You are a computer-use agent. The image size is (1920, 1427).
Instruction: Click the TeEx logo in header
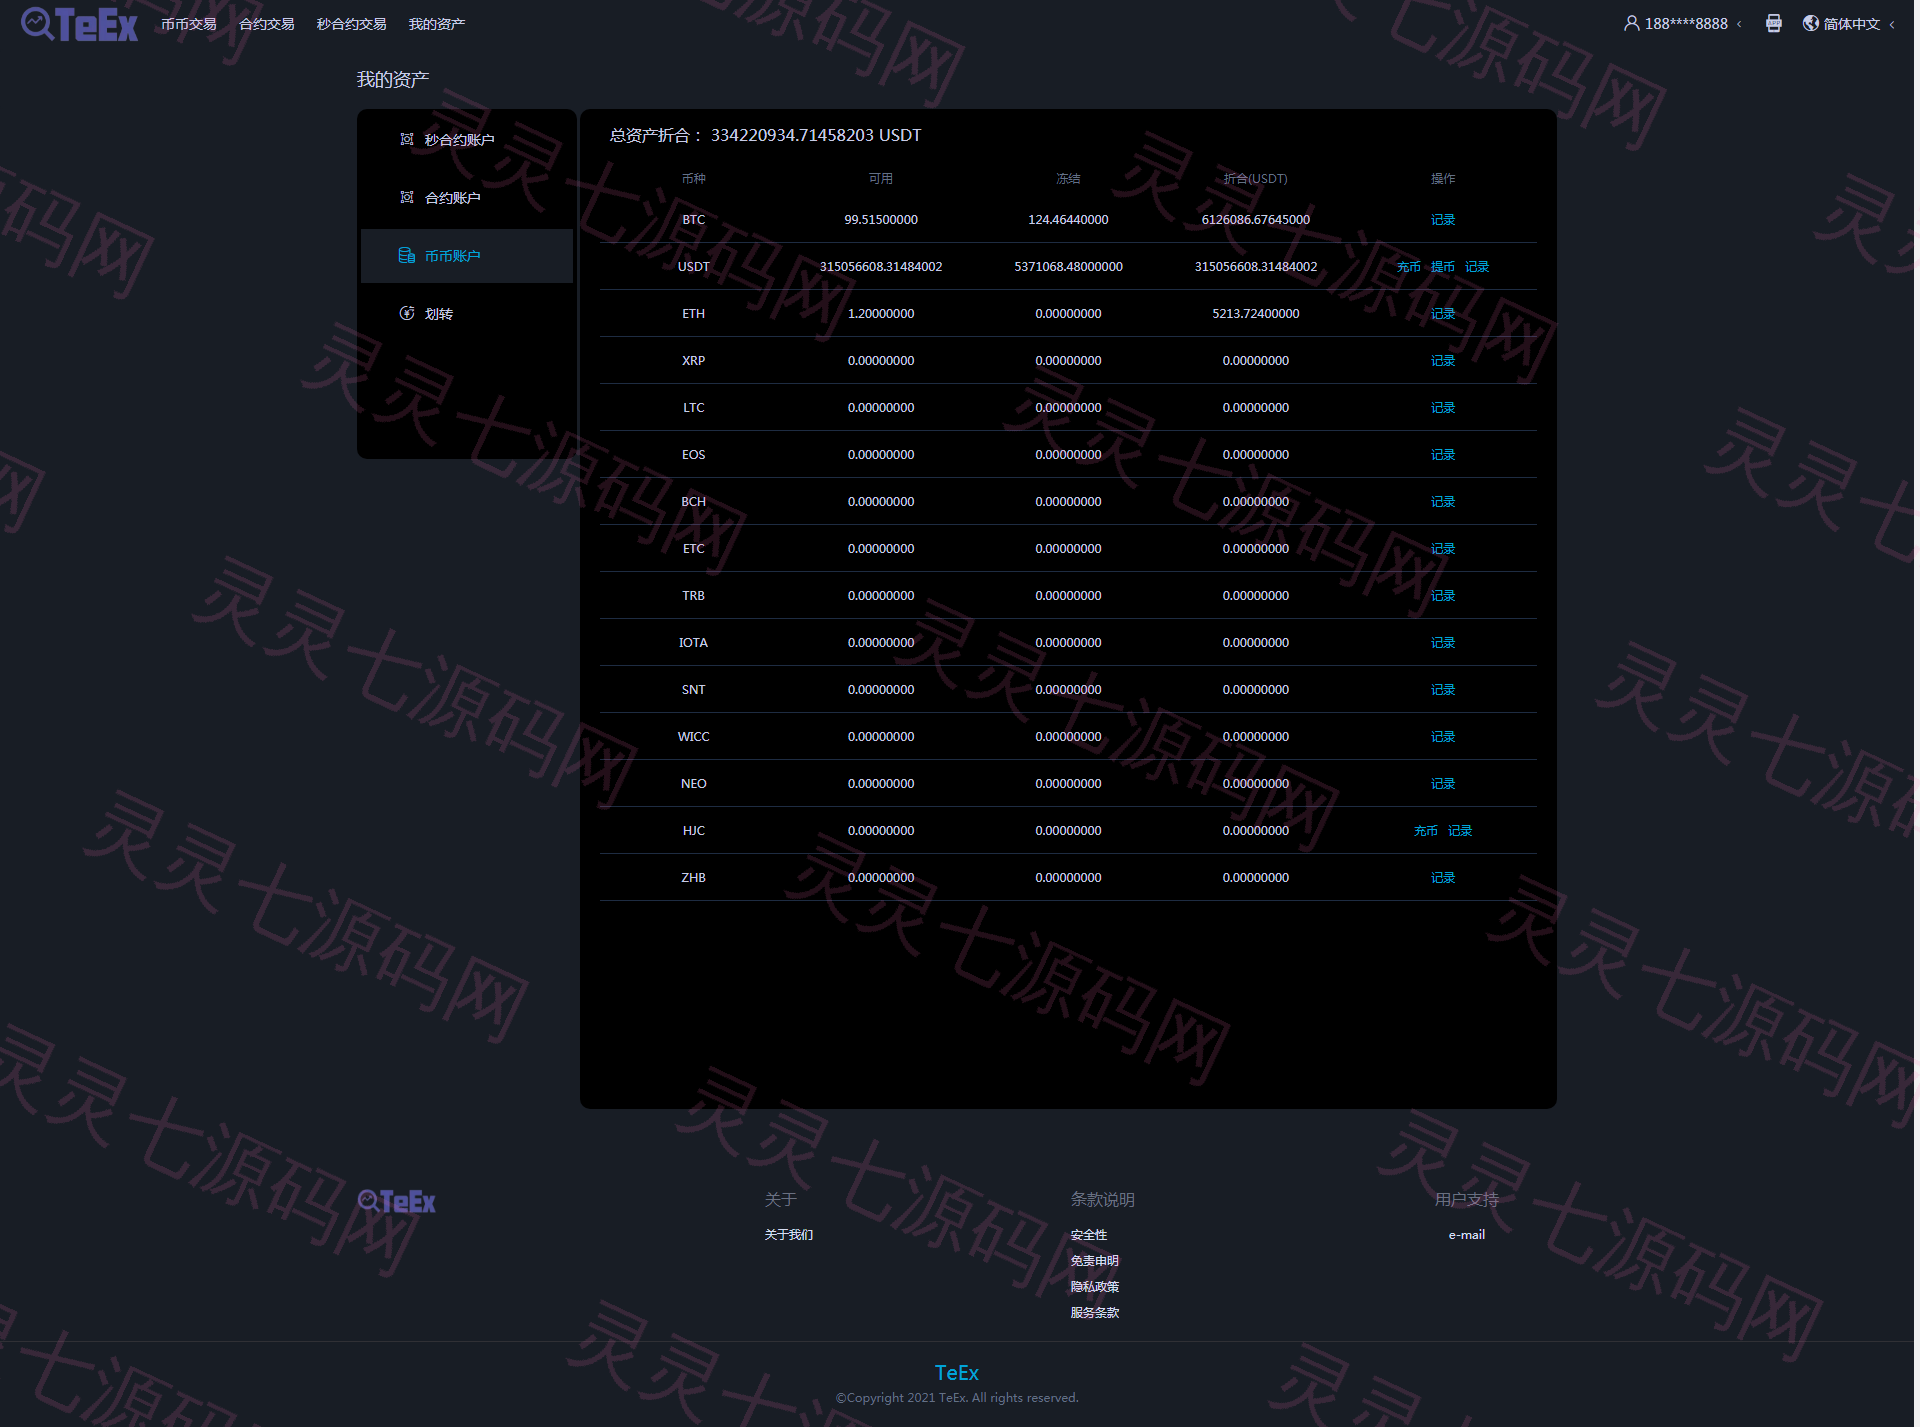pos(79,24)
